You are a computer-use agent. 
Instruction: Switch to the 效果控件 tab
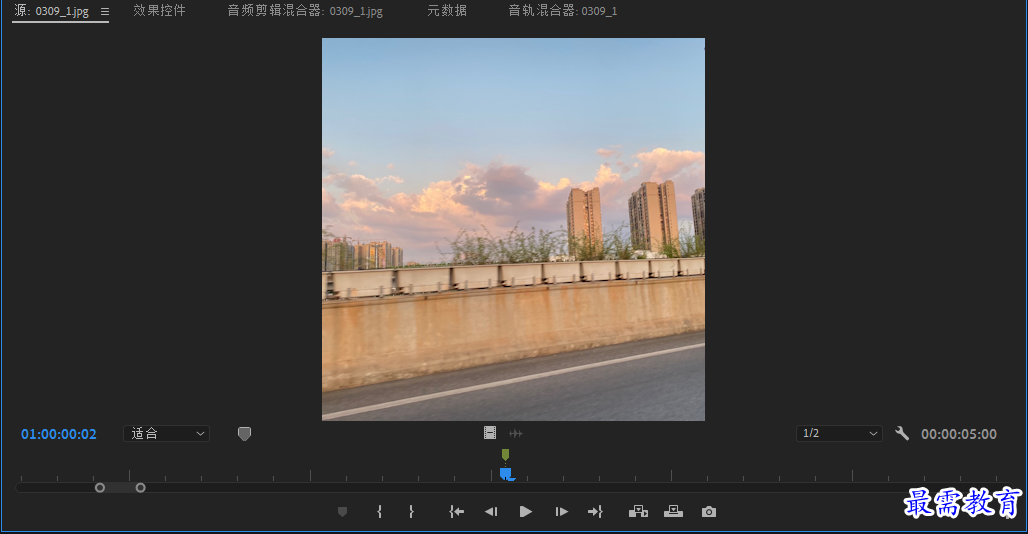click(159, 10)
